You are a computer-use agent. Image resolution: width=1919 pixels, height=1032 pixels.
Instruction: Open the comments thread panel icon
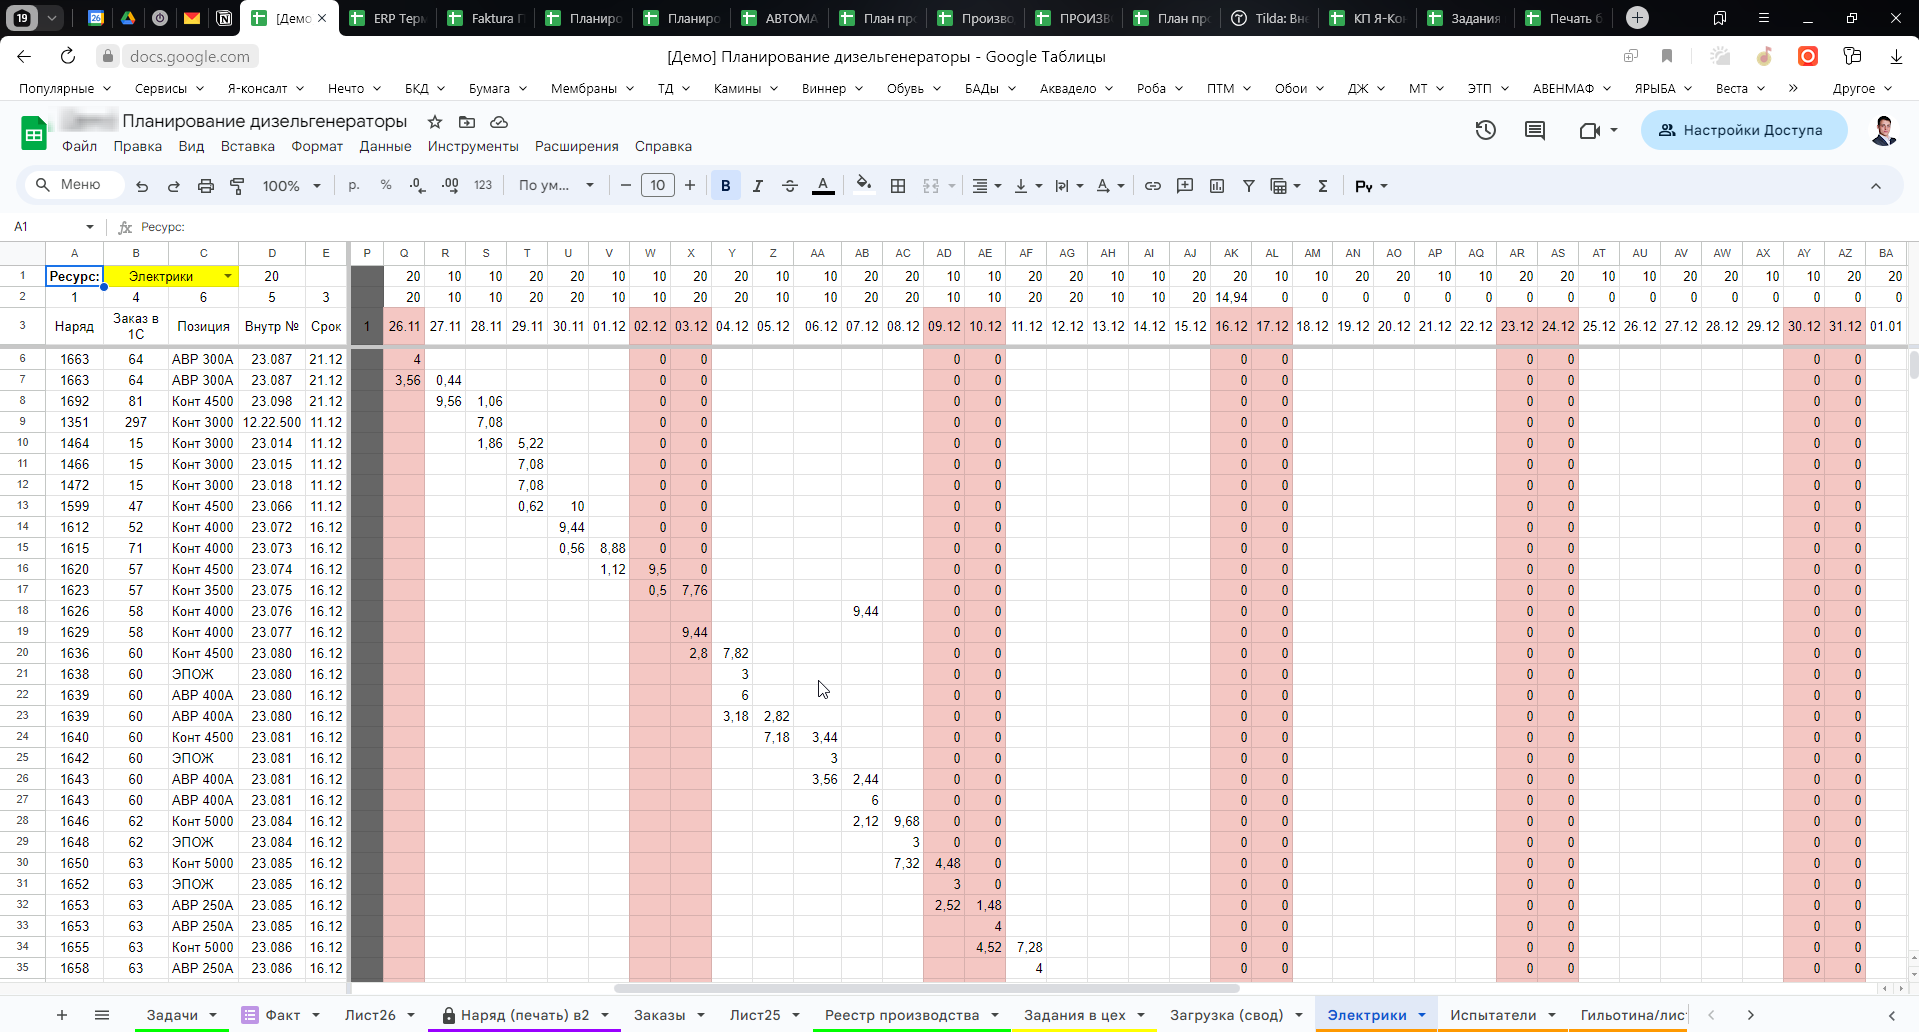(1535, 130)
